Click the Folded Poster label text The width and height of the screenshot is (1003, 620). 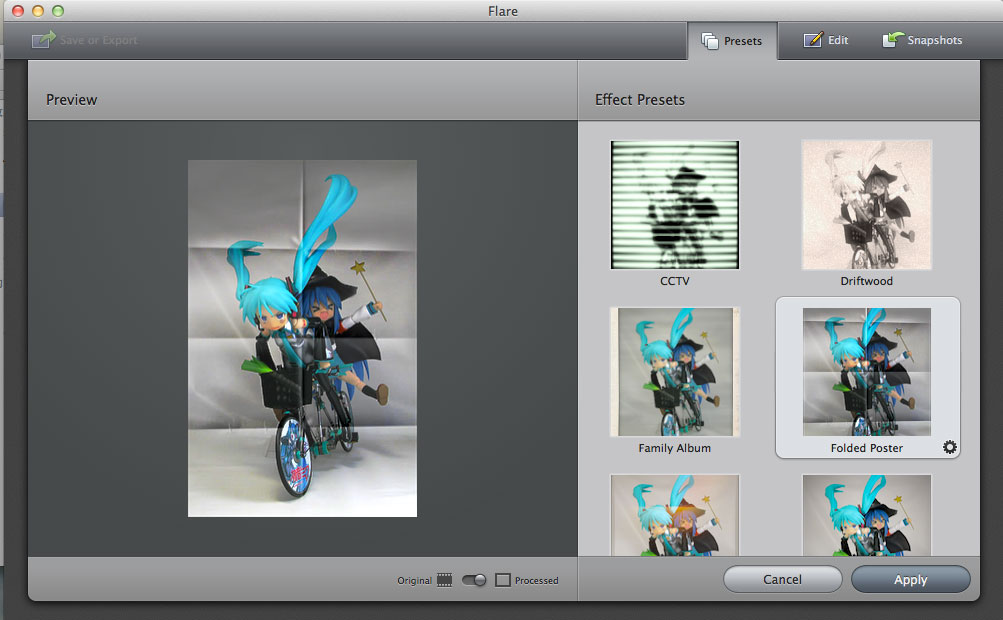pyautogui.click(x=867, y=448)
